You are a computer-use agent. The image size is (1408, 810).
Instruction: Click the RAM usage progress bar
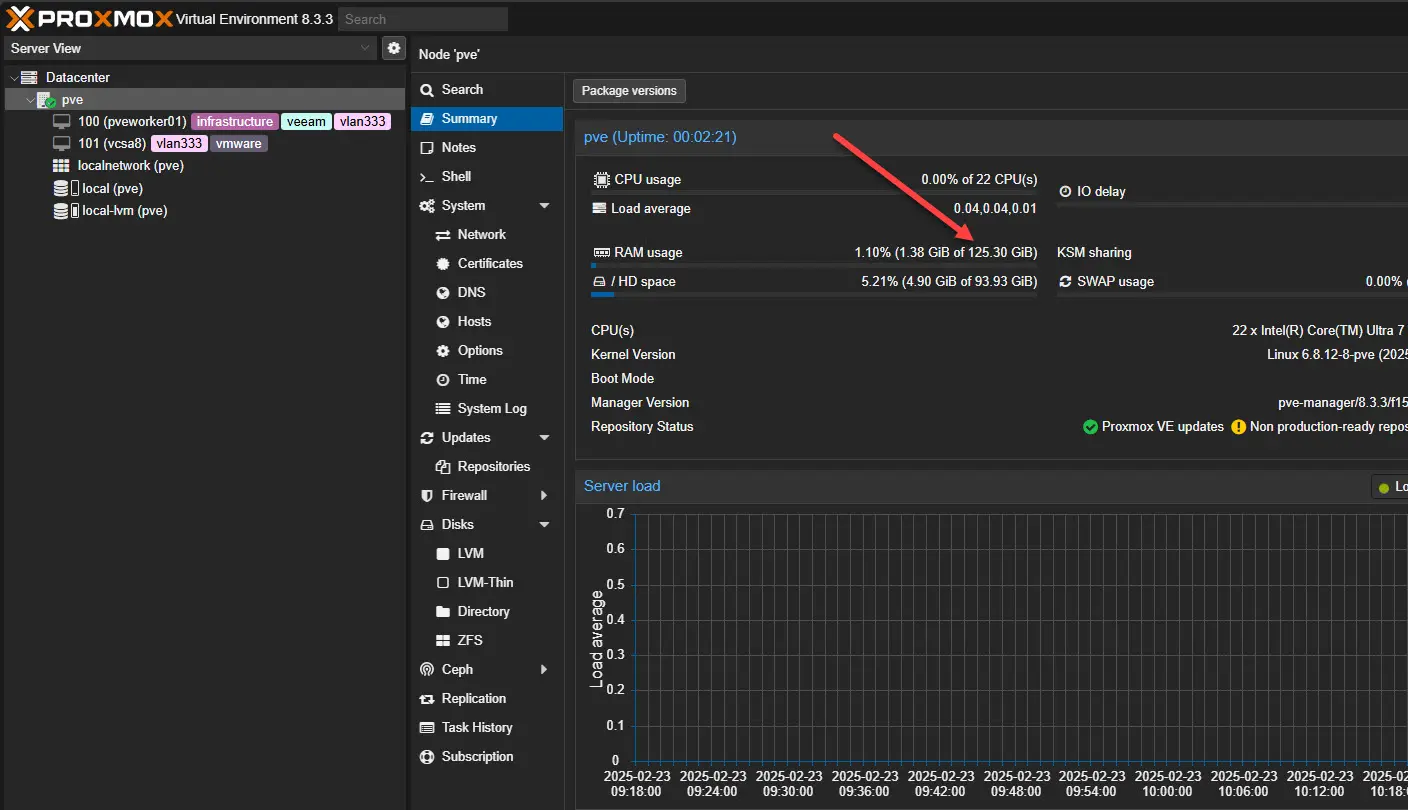813,266
